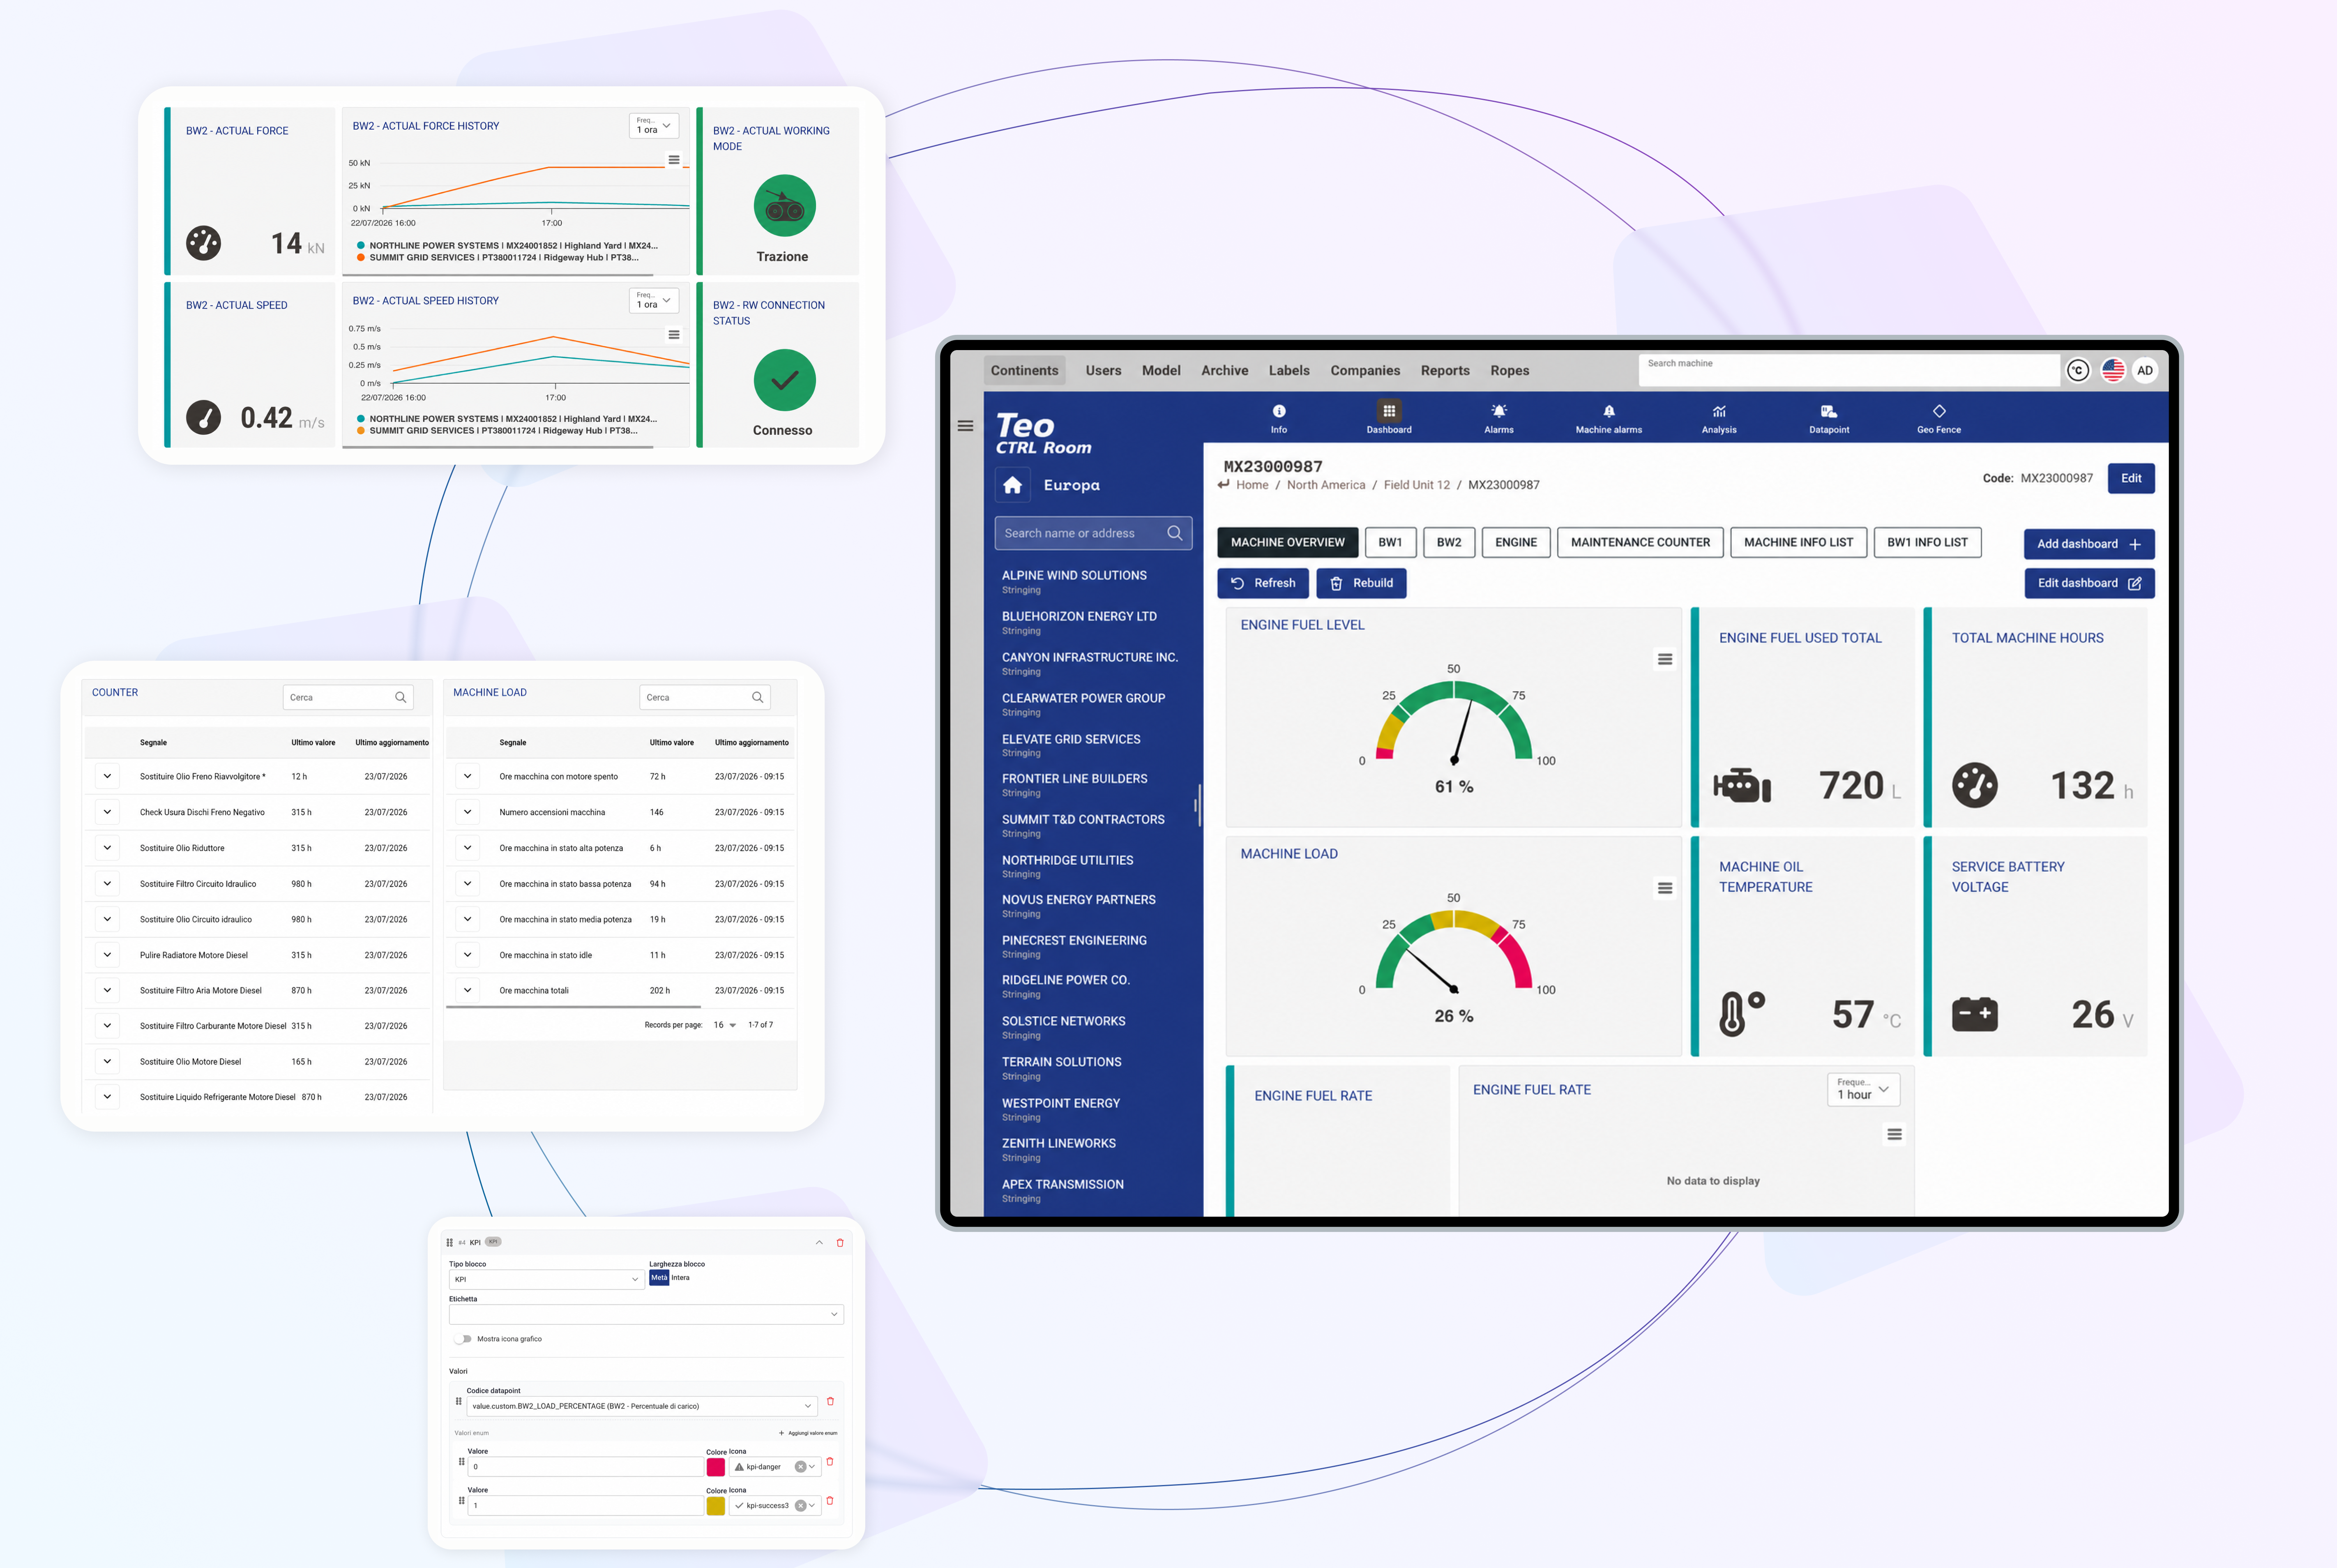Click the Refresh button
This screenshot has width=2337, height=1568.
pos(1262,583)
